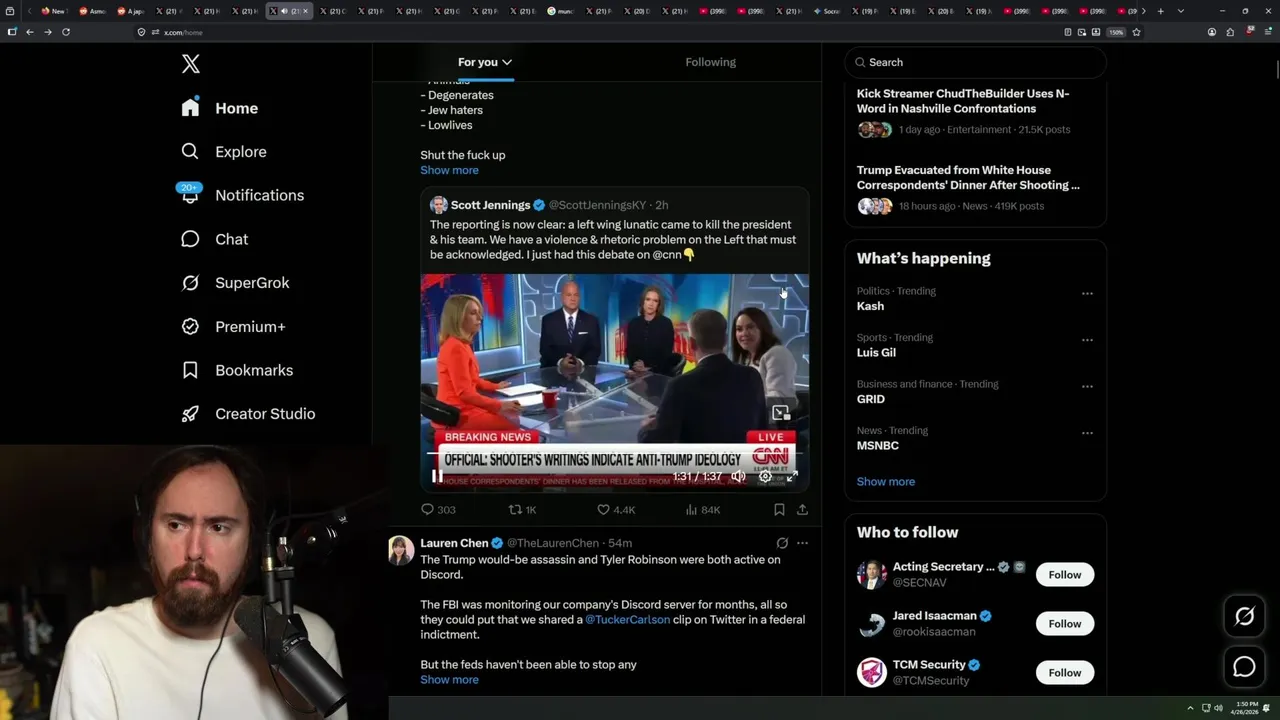
Task: Open a new browser tab
Action: click(1160, 11)
